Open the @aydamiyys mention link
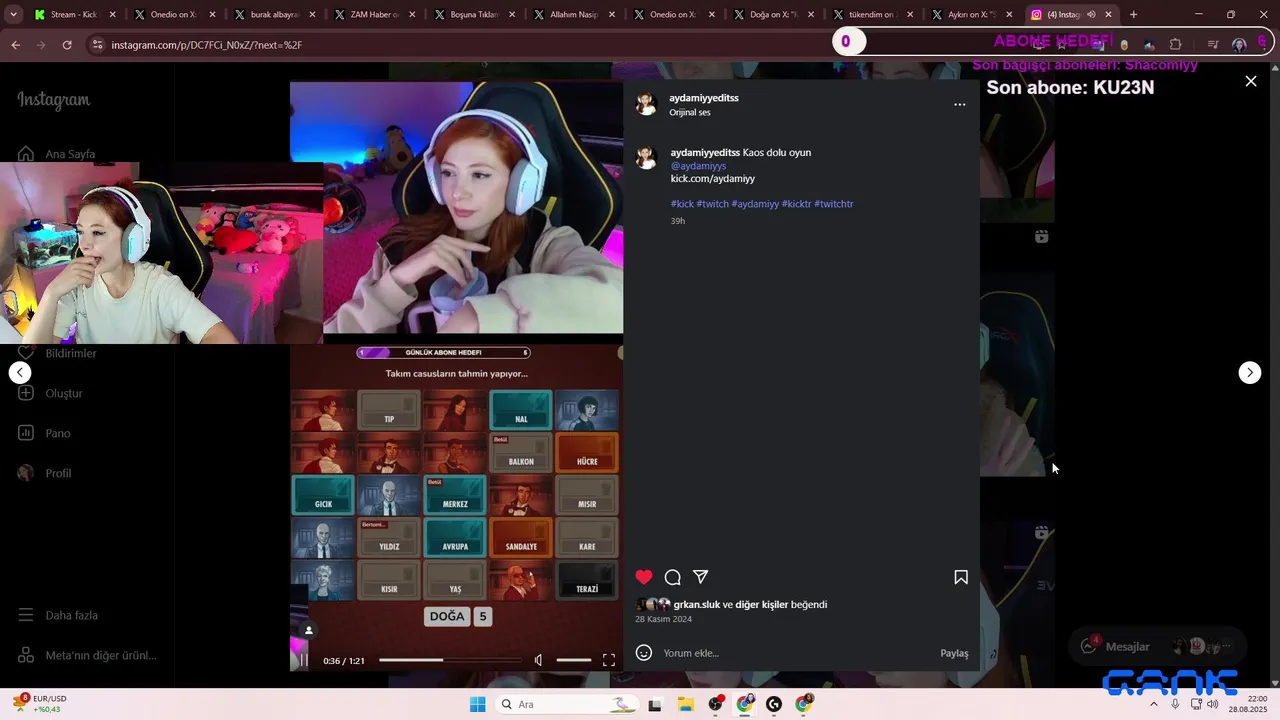The width and height of the screenshot is (1280, 720). coord(698,166)
